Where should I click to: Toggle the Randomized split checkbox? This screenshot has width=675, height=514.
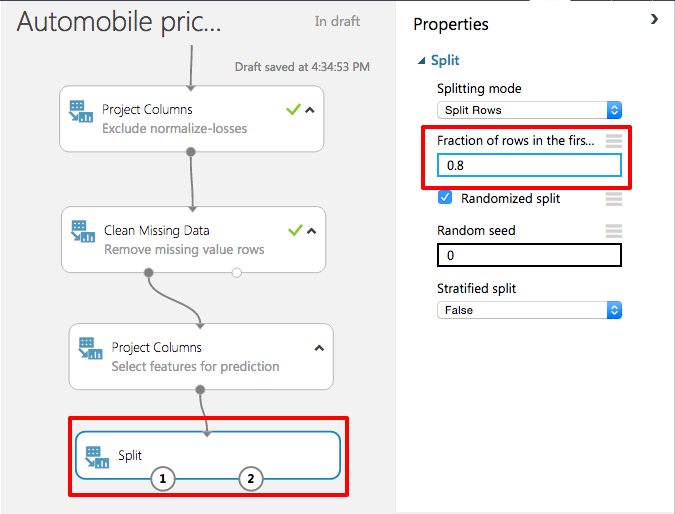[446, 198]
